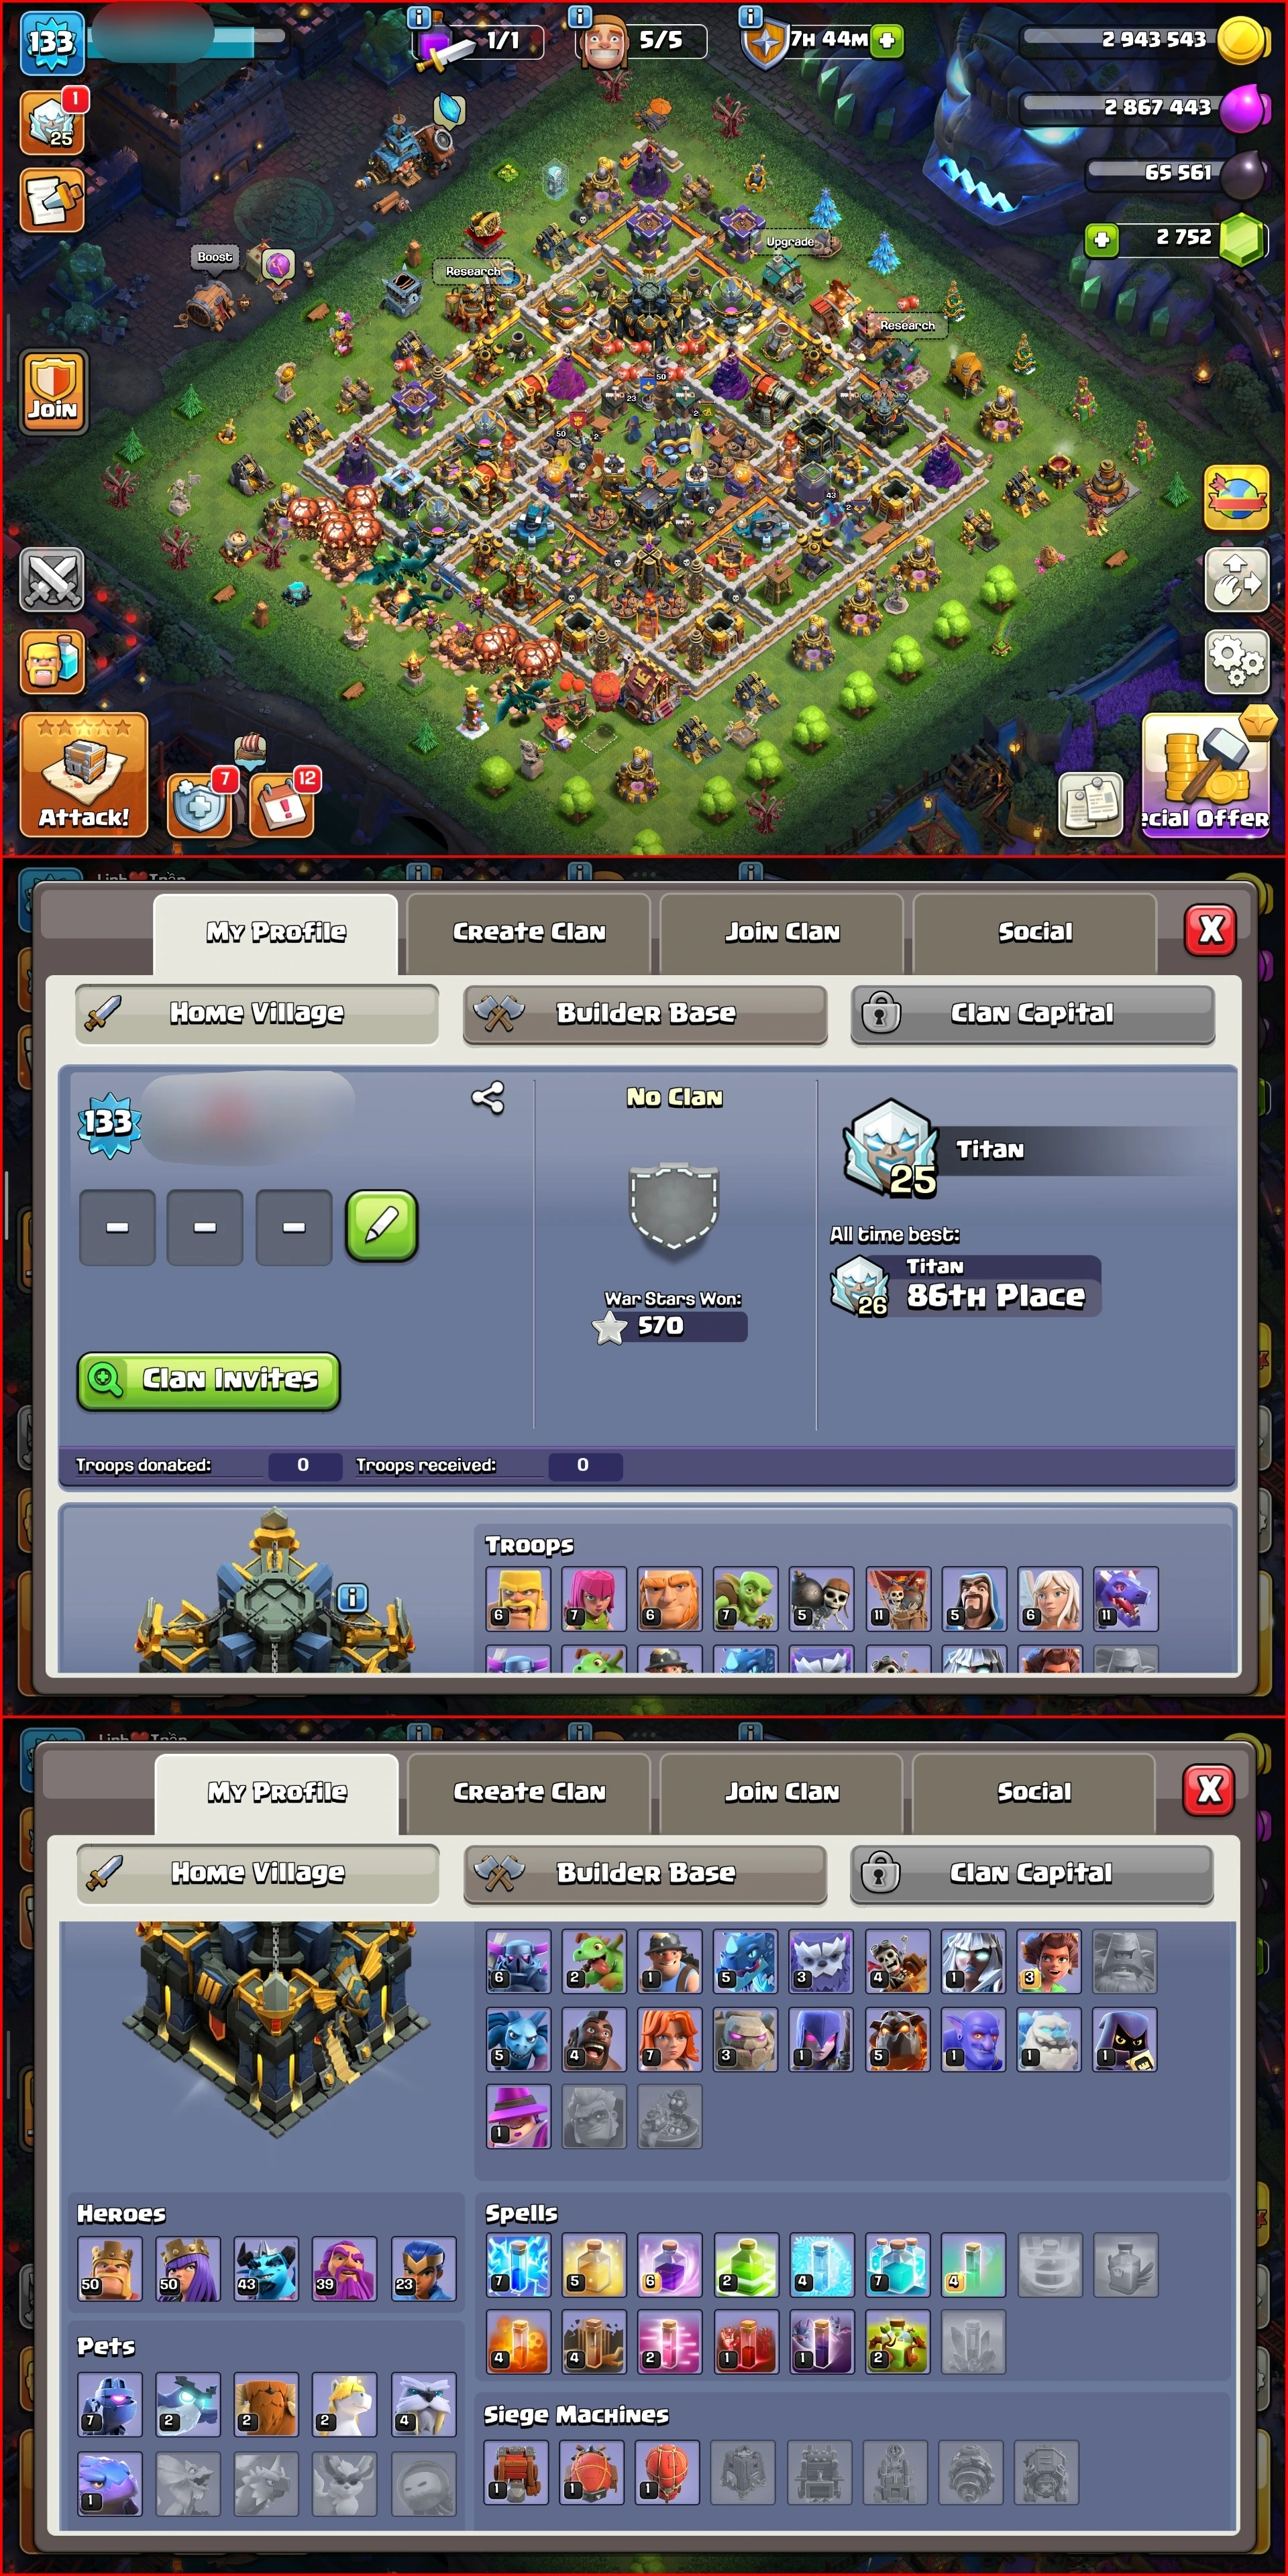Open the layout editor hand icon
The height and width of the screenshot is (2576, 1288).
1236,580
